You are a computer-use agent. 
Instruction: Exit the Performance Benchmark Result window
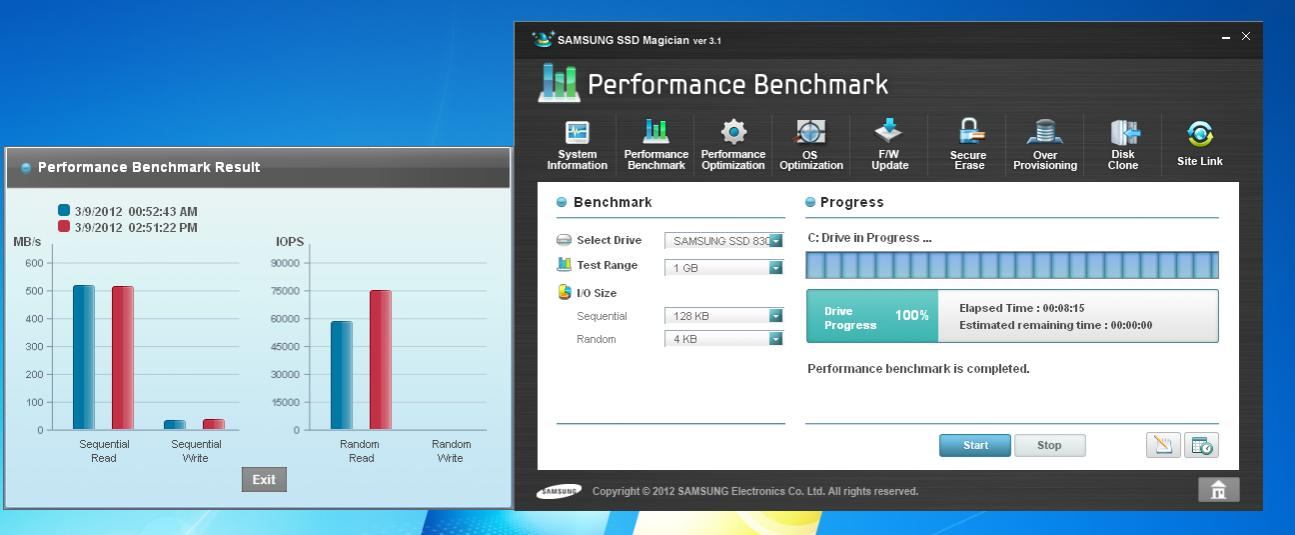(264, 480)
